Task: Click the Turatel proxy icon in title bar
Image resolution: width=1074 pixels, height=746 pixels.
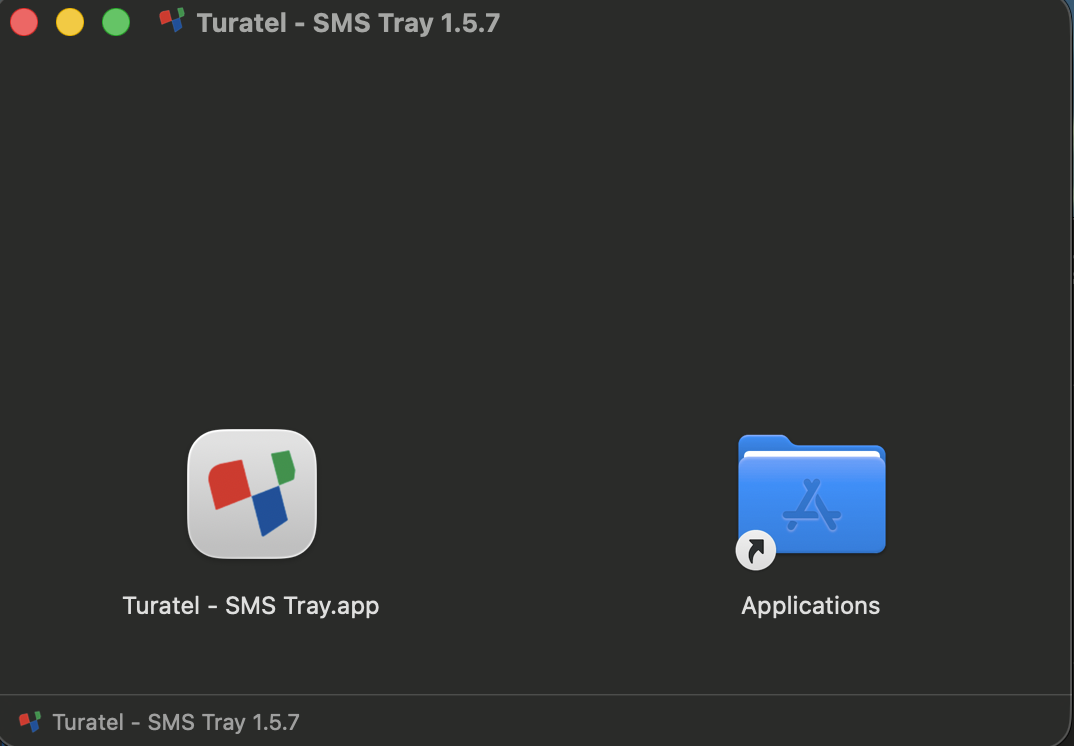Action: click(x=172, y=21)
